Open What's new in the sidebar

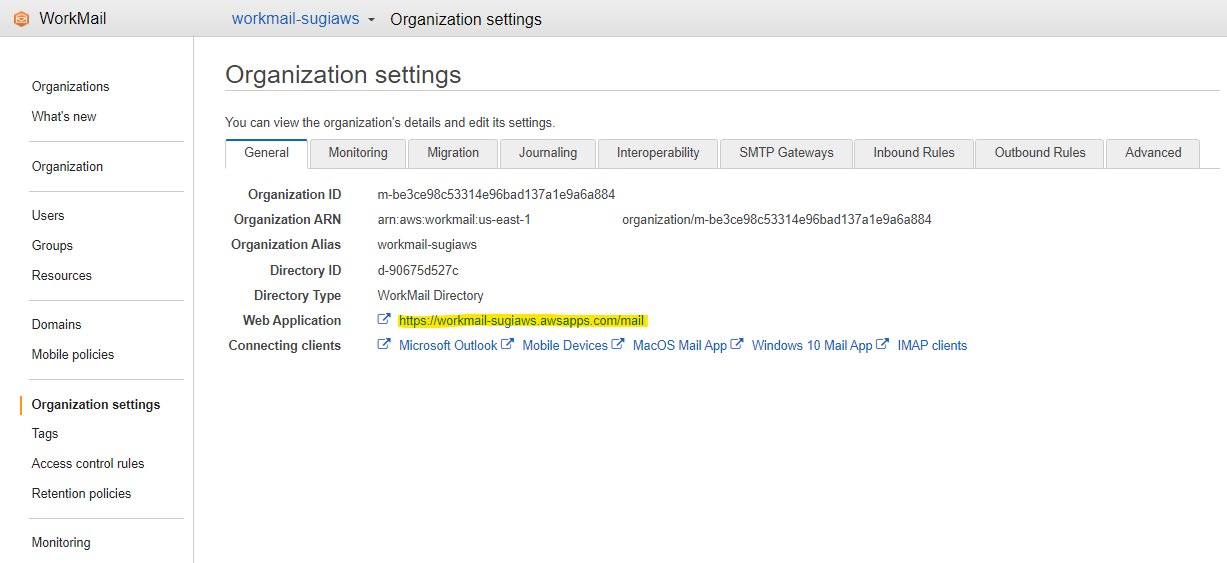(64, 117)
